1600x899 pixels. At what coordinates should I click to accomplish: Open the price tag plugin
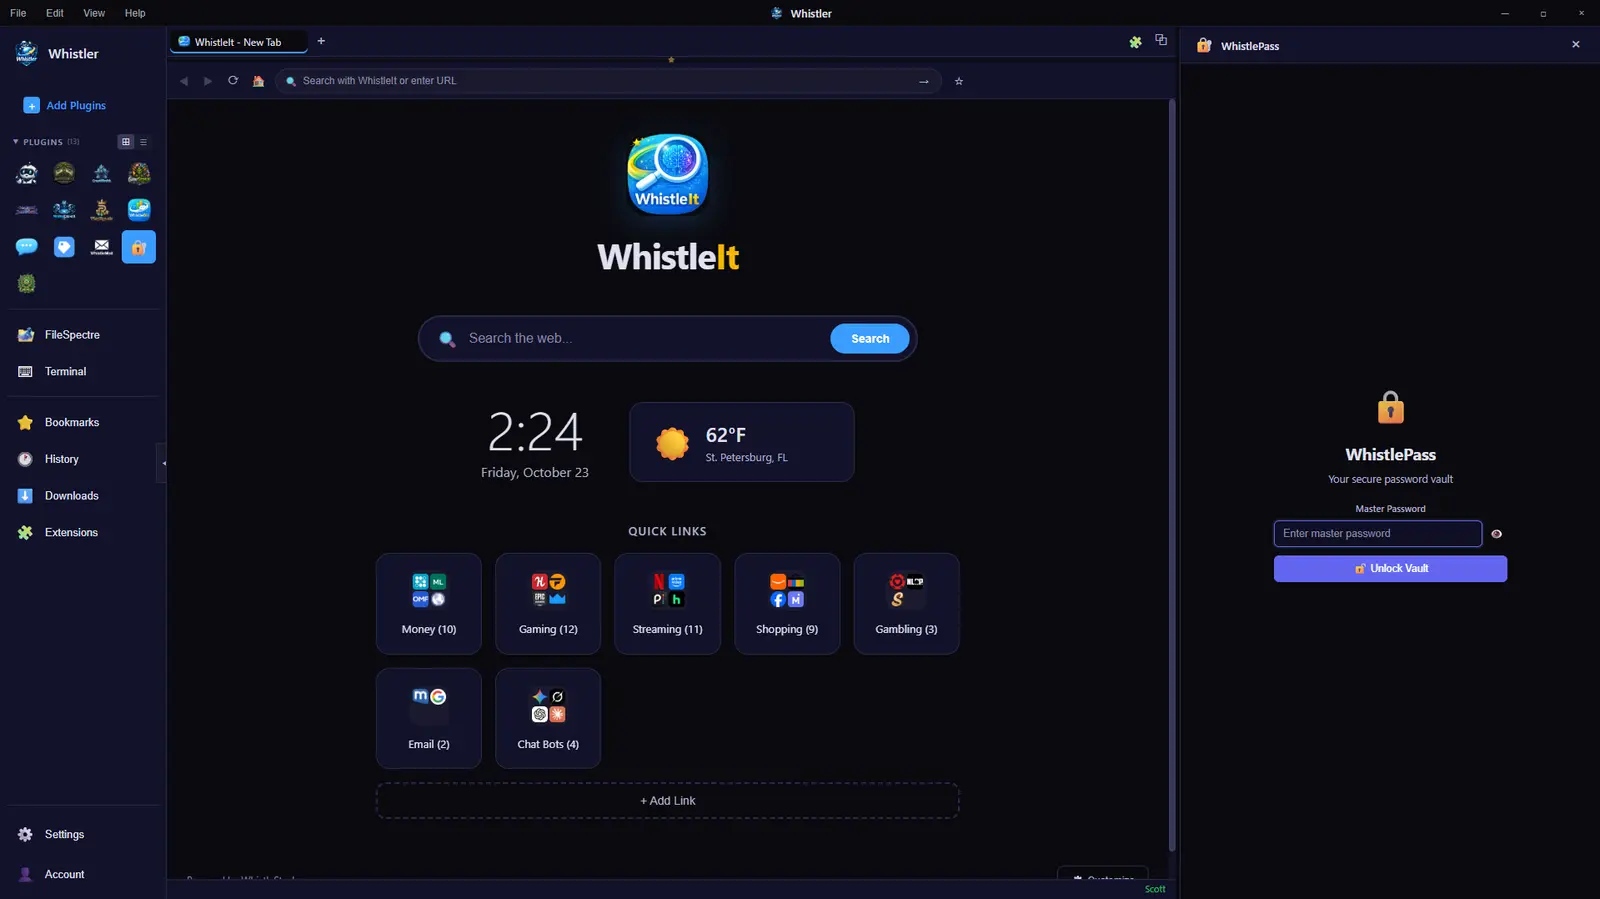pyautogui.click(x=64, y=247)
